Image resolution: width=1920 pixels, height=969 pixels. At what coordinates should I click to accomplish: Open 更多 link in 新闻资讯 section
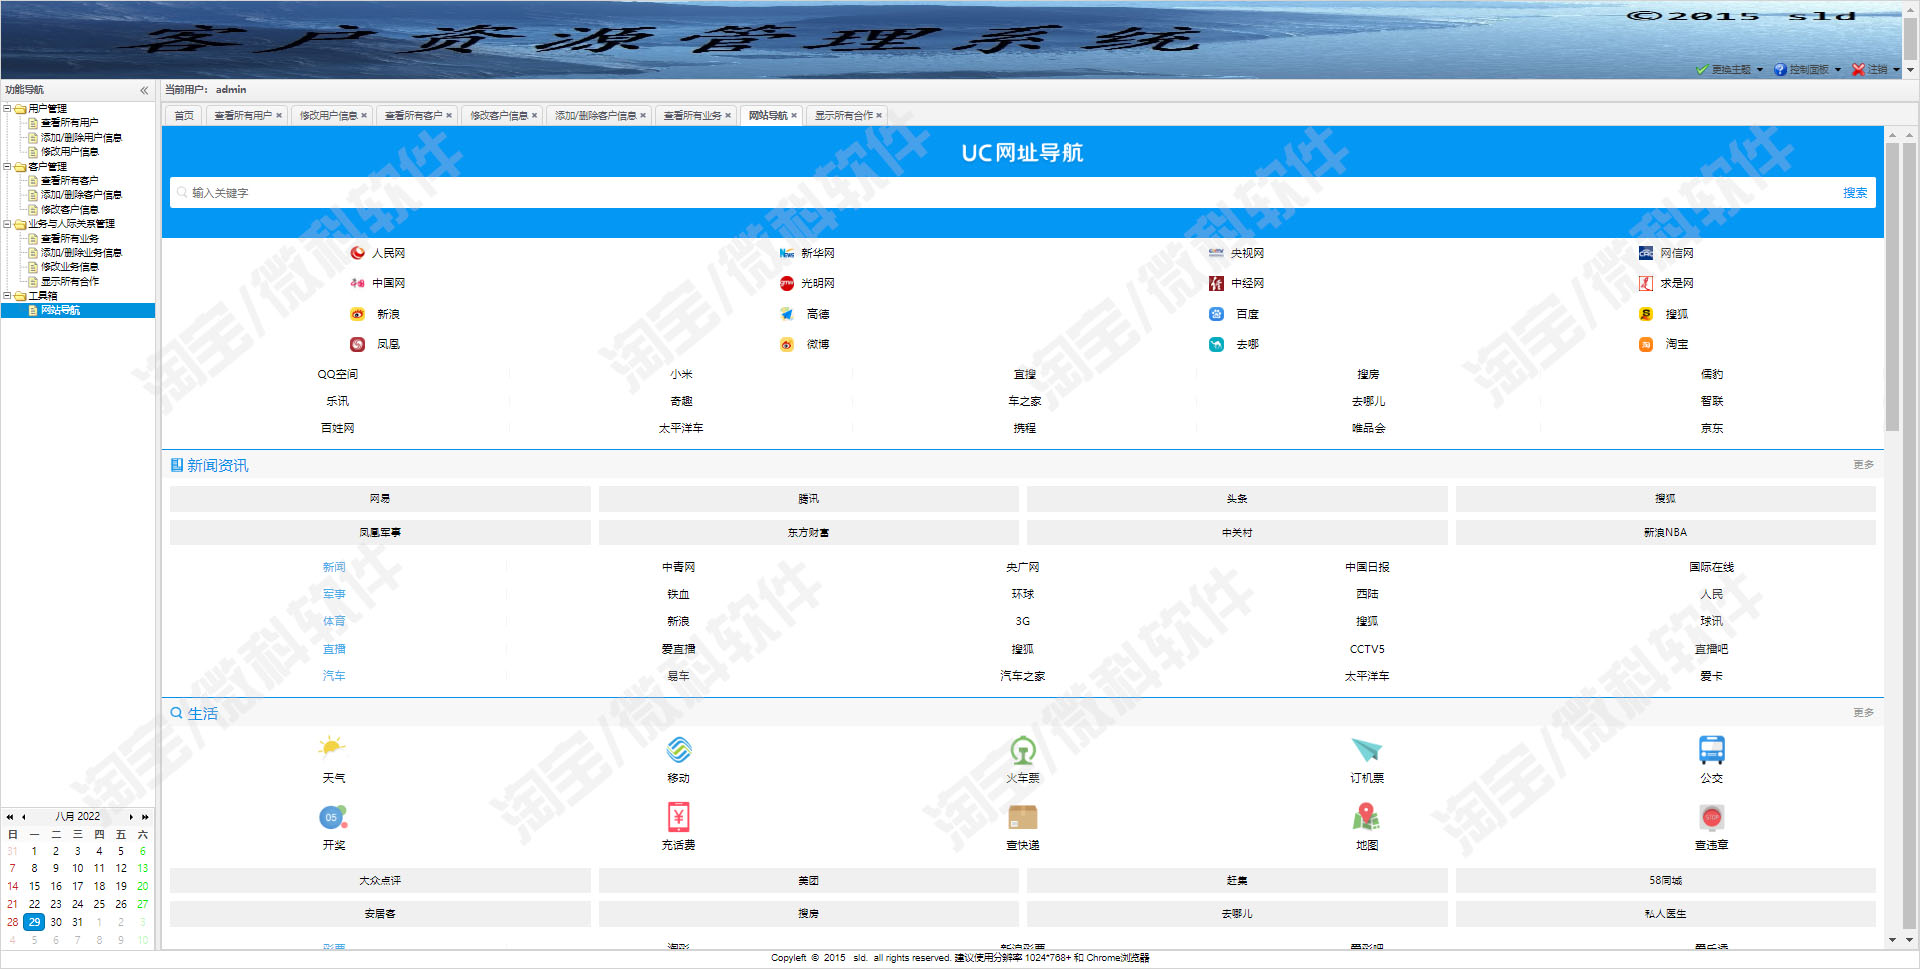pyautogui.click(x=1863, y=465)
